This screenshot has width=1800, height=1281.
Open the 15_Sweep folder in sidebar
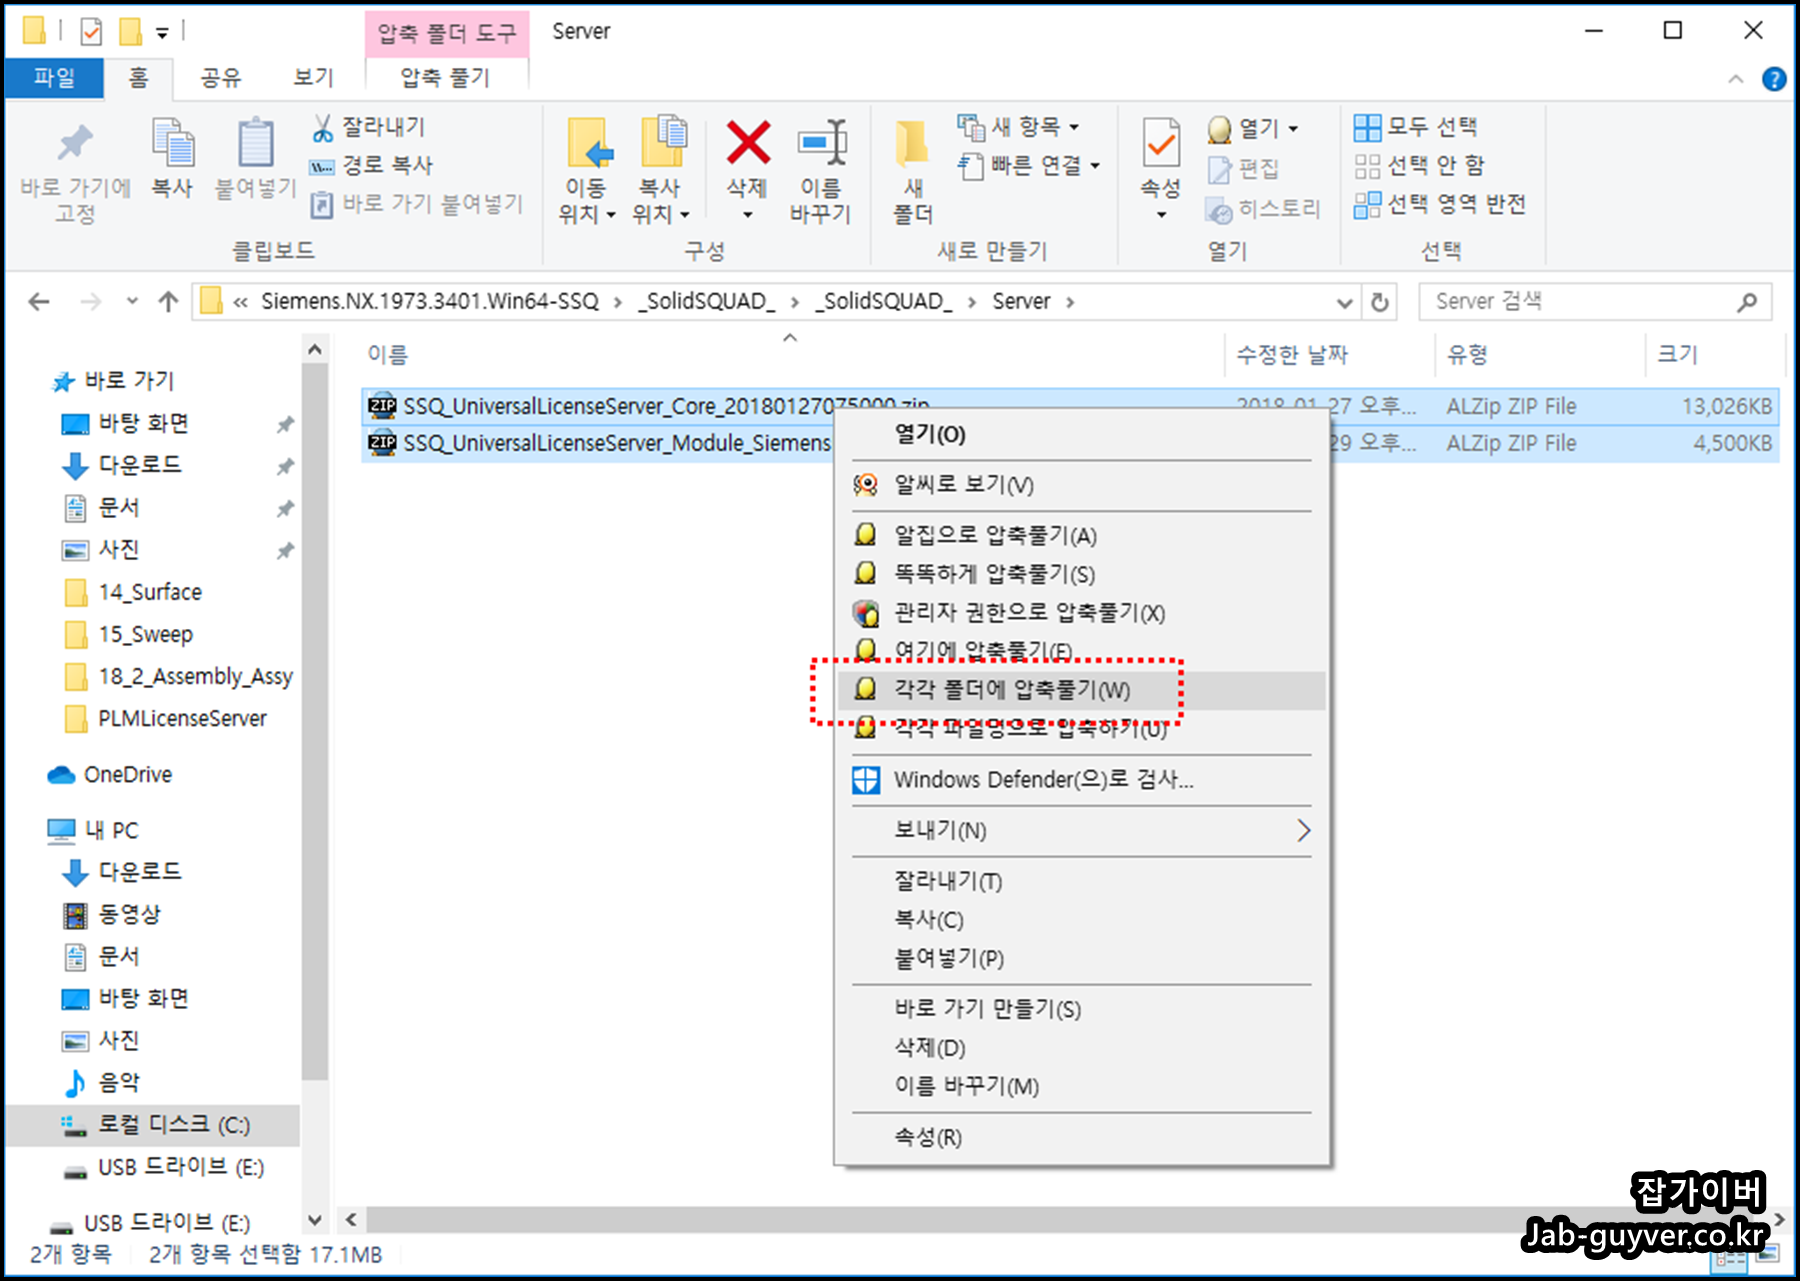pos(129,634)
